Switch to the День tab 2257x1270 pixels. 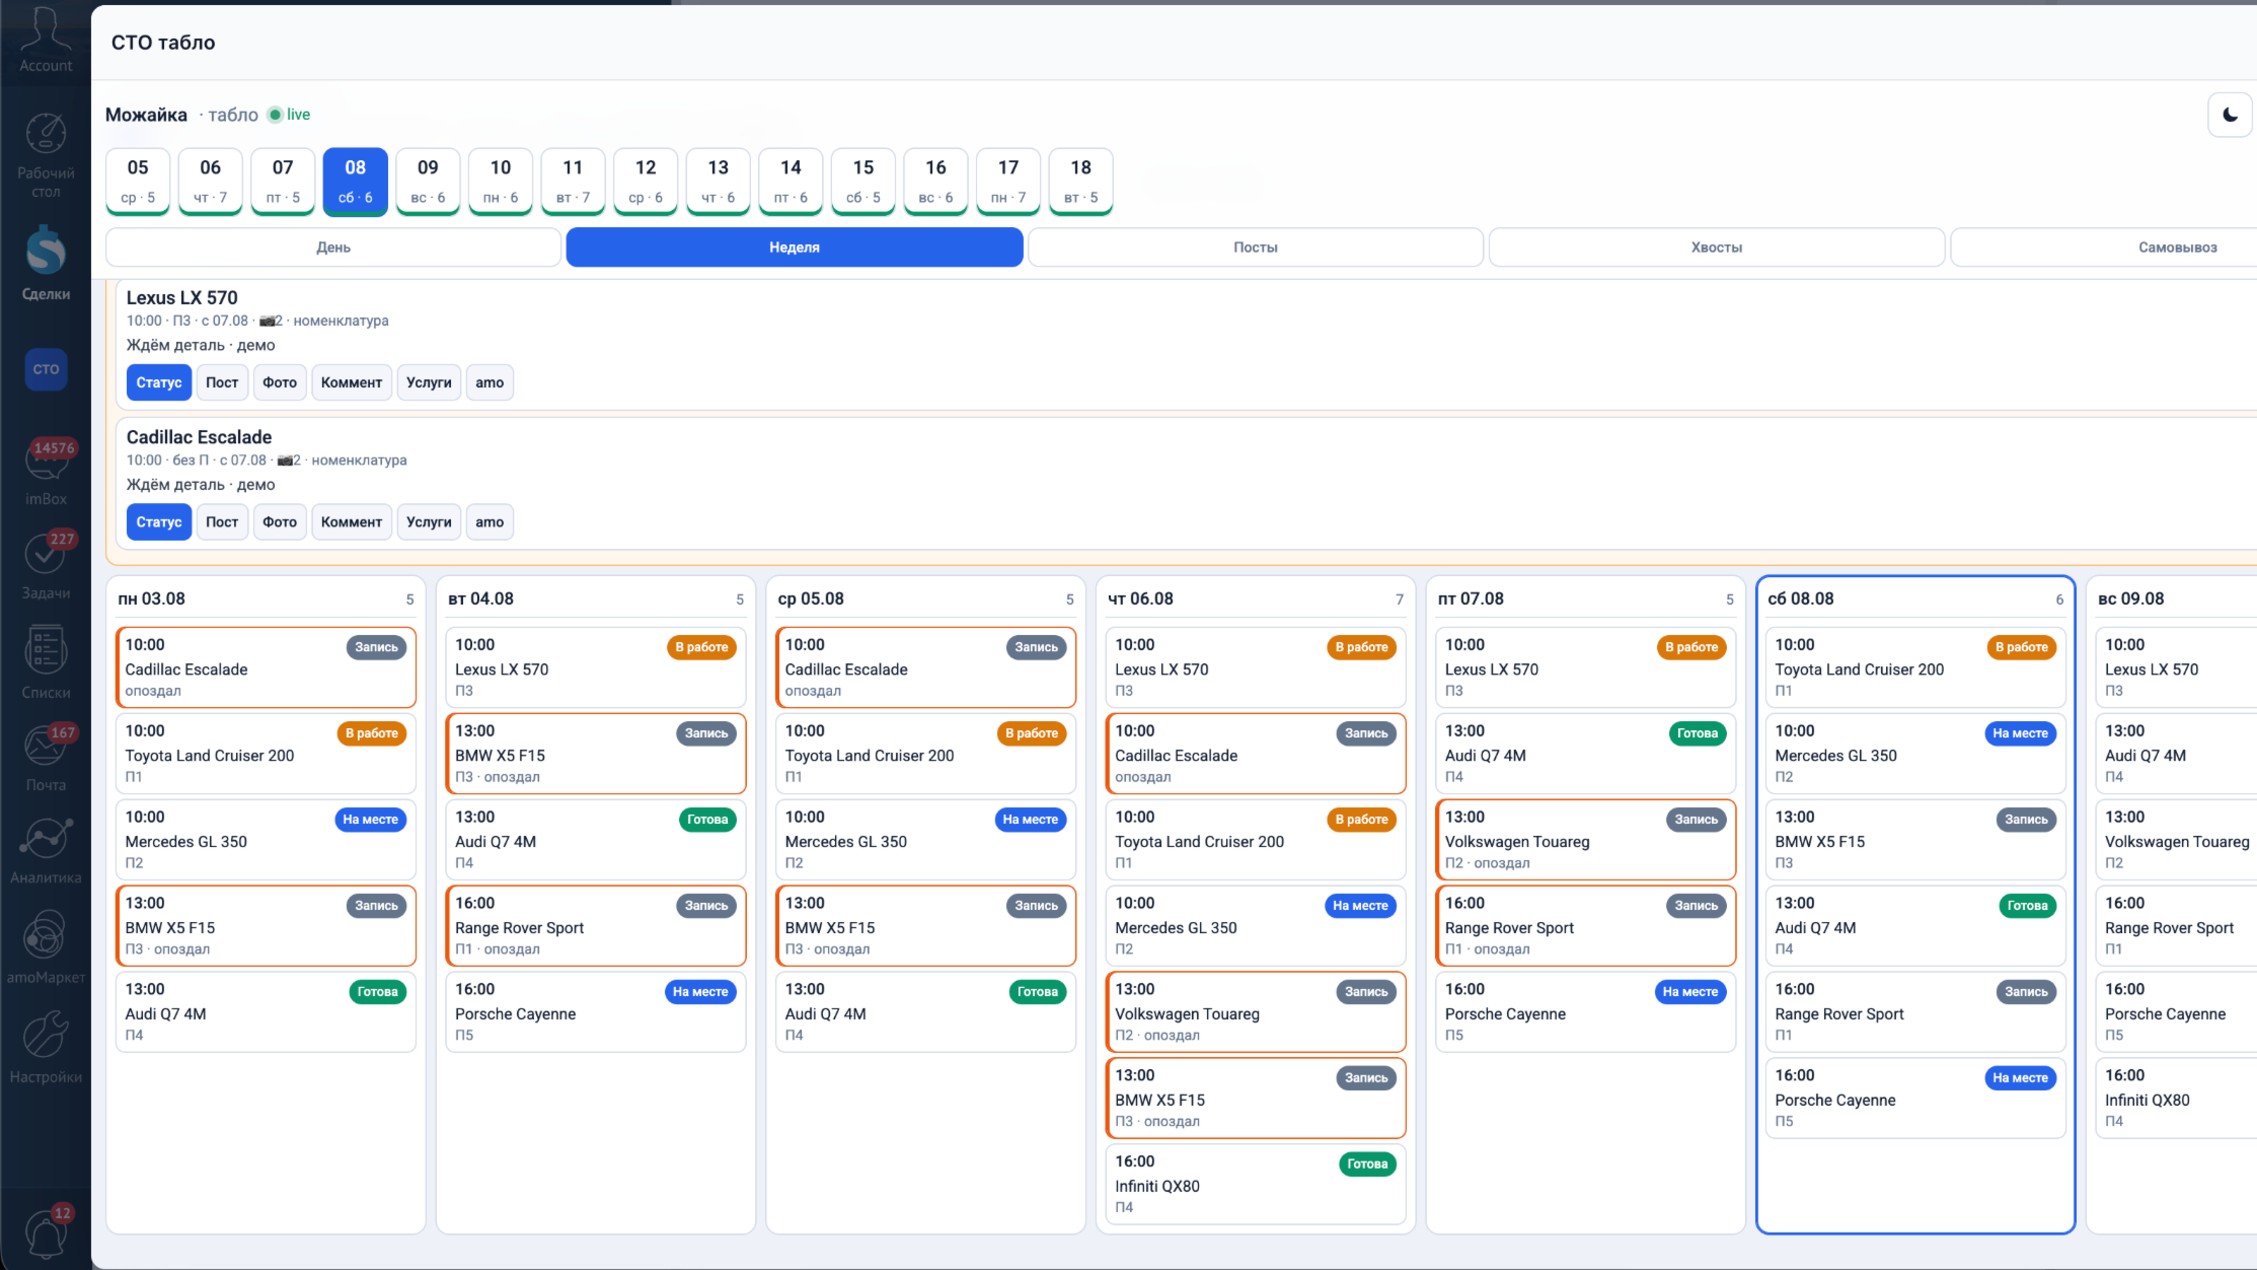point(333,247)
